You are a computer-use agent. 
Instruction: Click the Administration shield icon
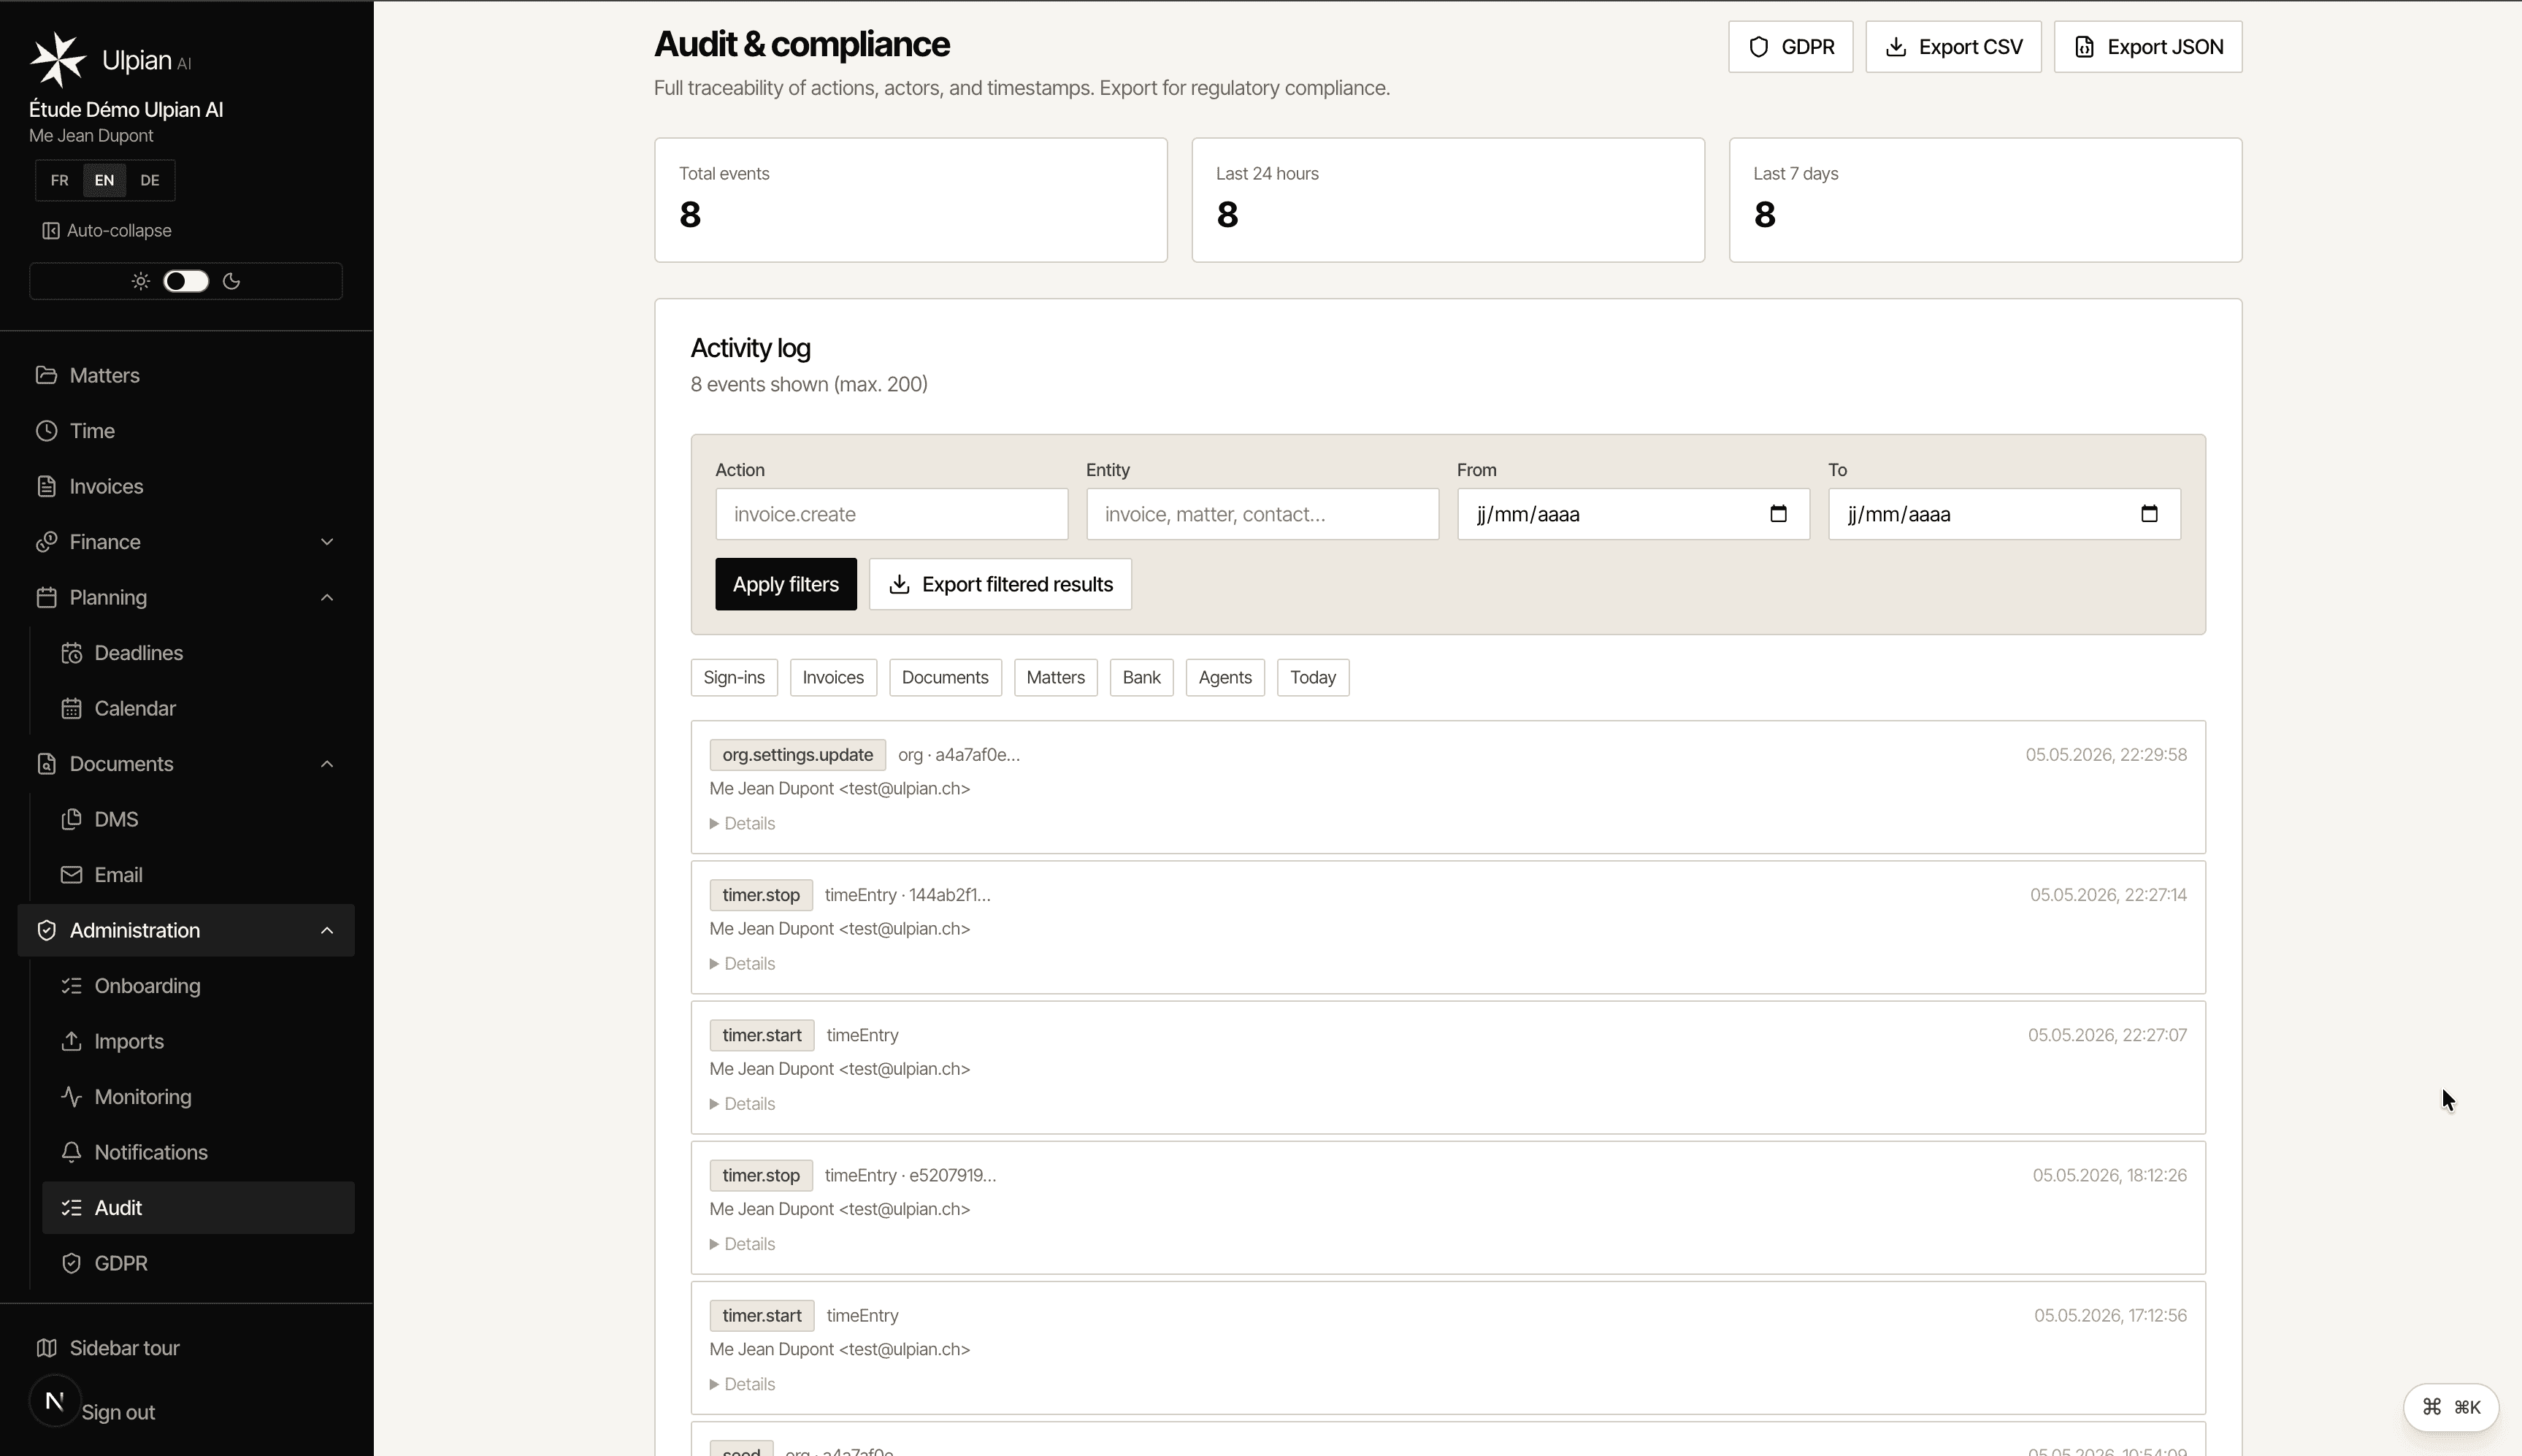pos(46,930)
